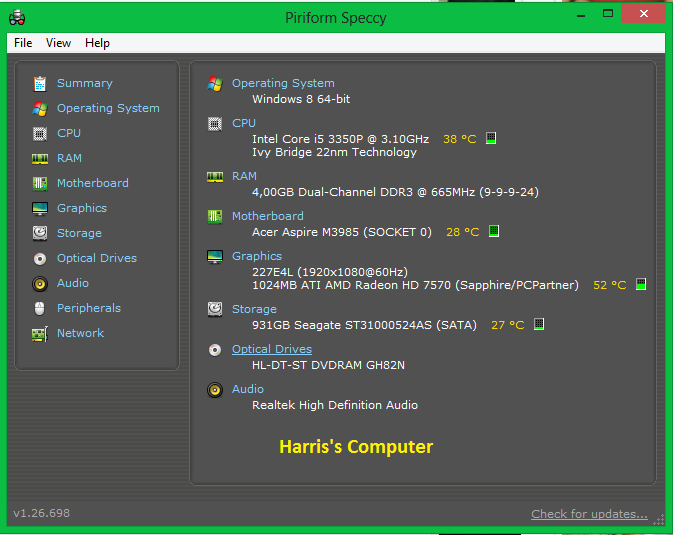Open the underlined Optical Drives link
Viewport: 673px width, 535px height.
click(272, 349)
